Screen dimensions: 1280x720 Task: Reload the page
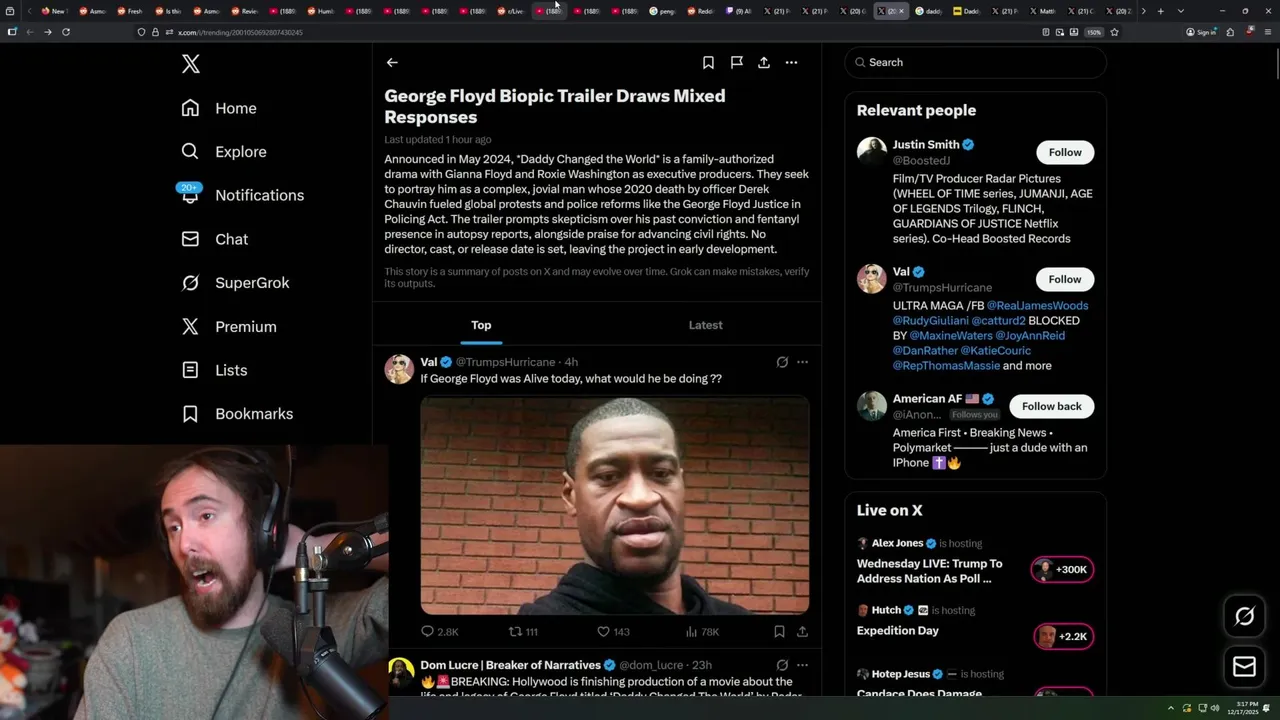[x=66, y=32]
